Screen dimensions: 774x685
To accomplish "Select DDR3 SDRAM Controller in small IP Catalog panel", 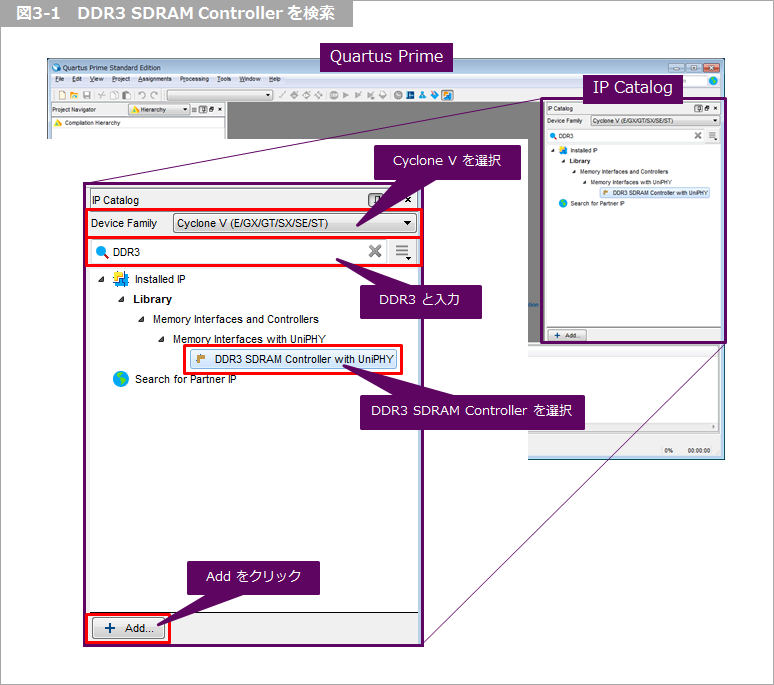I will 655,193.
